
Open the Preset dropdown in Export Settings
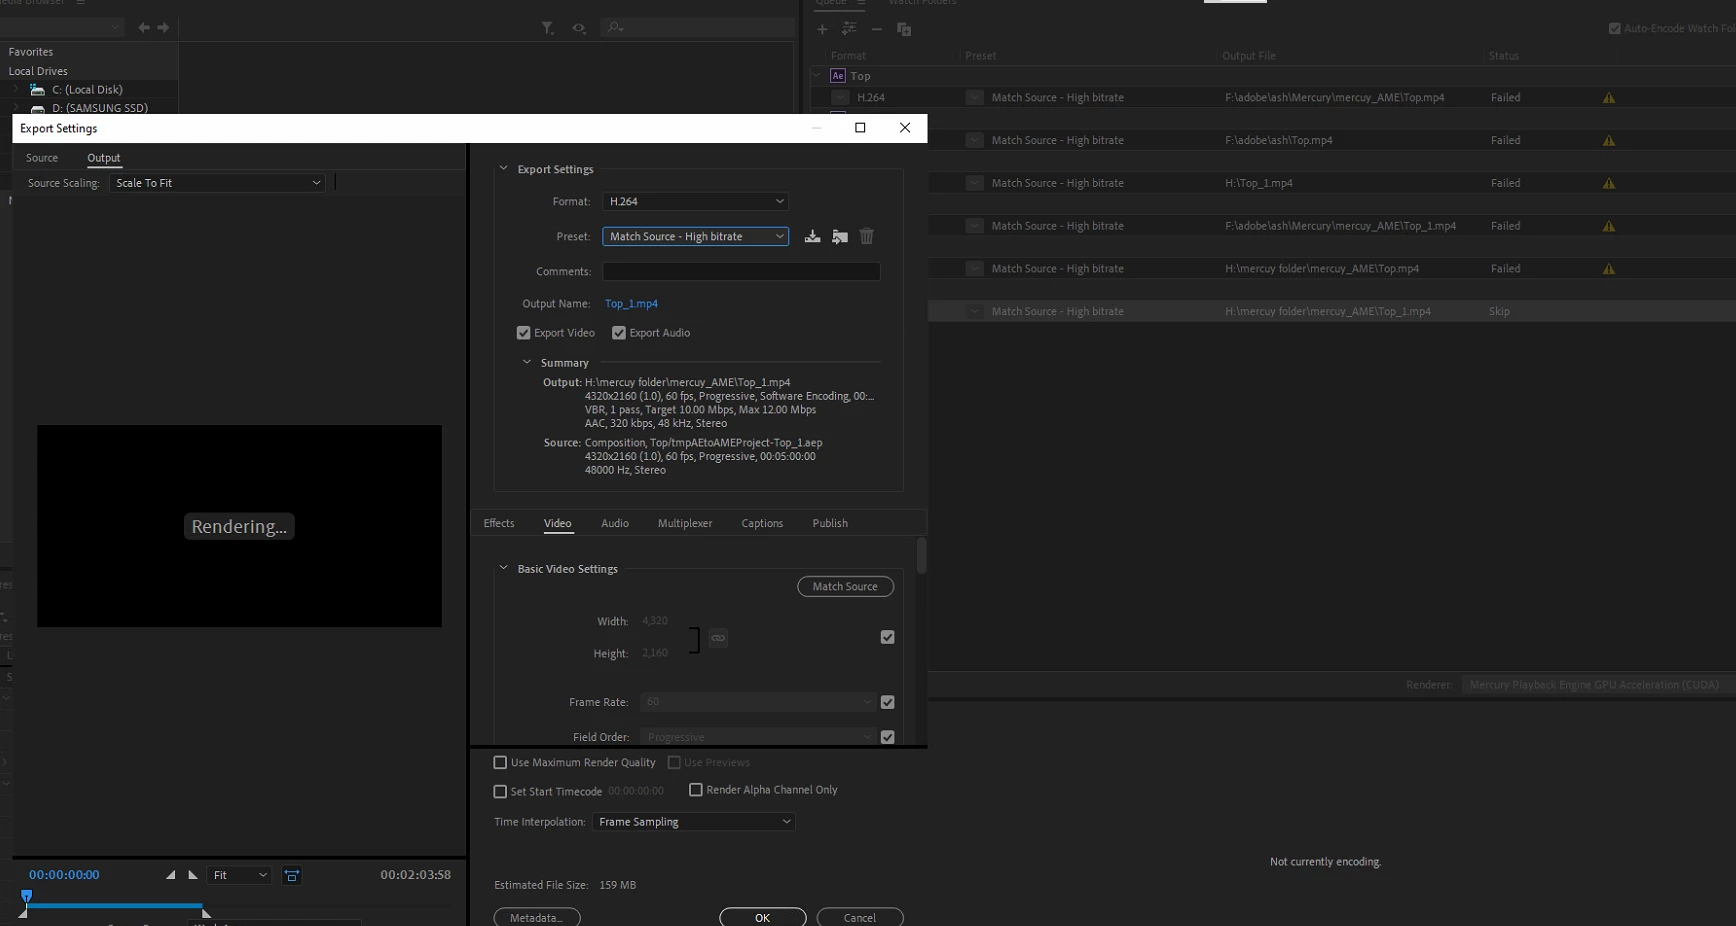(x=695, y=237)
